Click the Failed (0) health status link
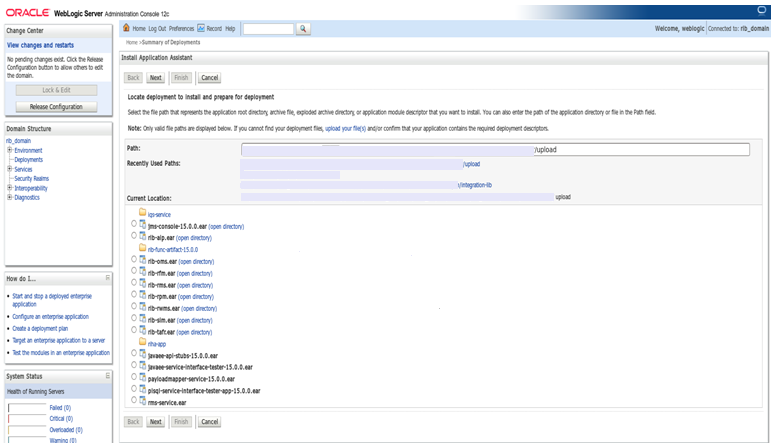The height and width of the screenshot is (443, 771). (60, 408)
